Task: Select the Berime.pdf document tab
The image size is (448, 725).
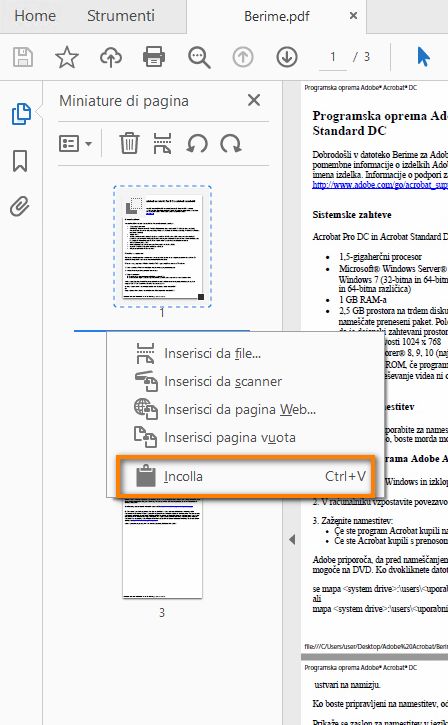Action: coord(276,16)
